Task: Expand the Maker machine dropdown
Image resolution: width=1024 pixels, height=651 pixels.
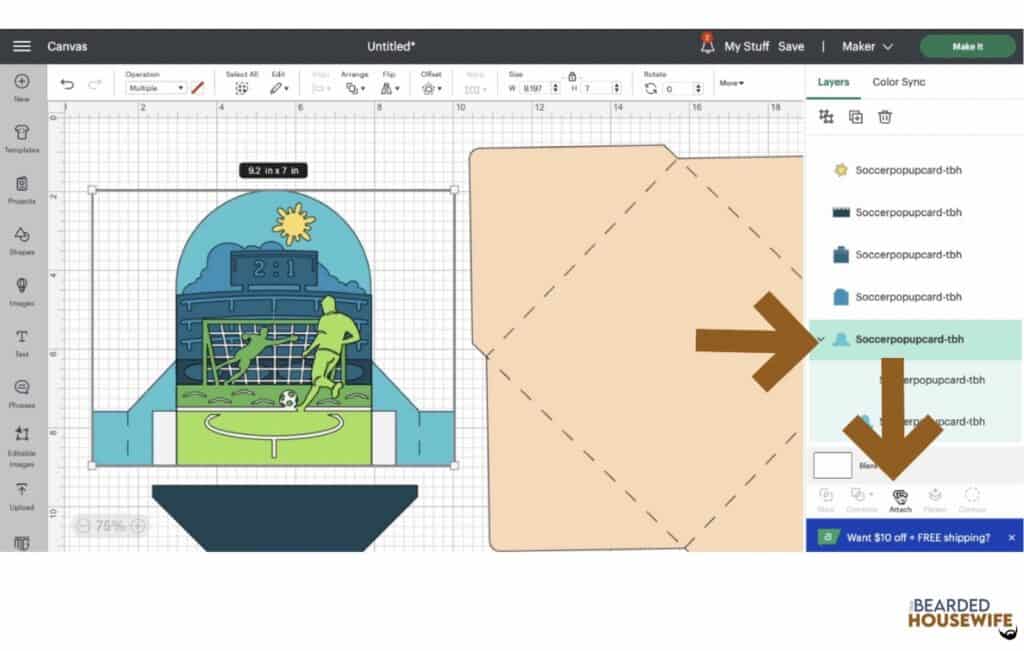Action: [866, 46]
